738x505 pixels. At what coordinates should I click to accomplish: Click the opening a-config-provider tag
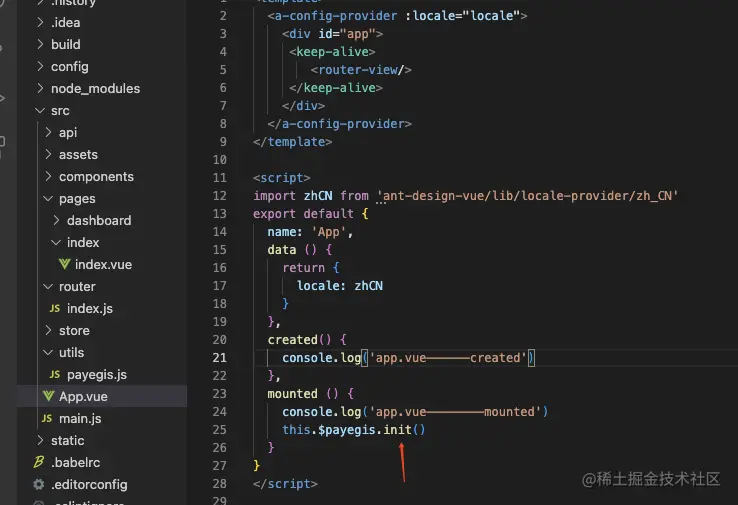coord(397,16)
